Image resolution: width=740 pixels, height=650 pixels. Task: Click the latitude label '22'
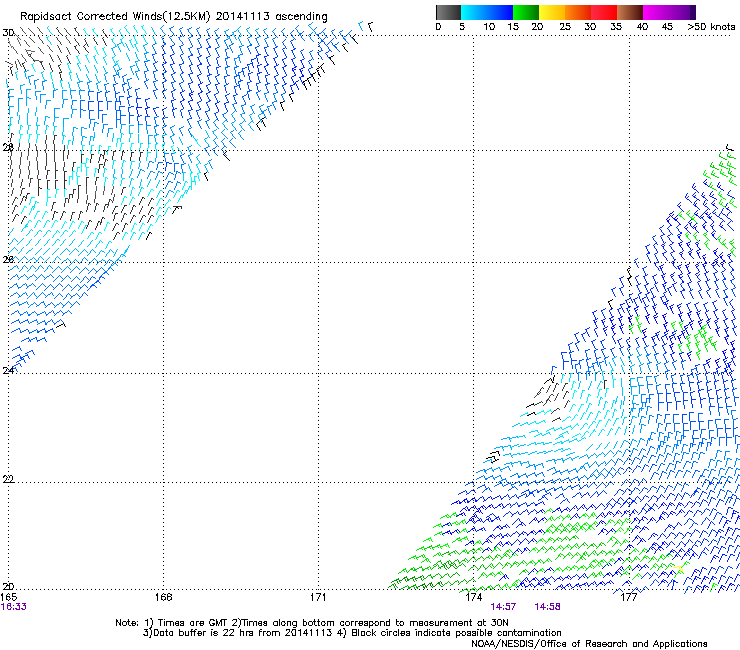click(x=8, y=479)
